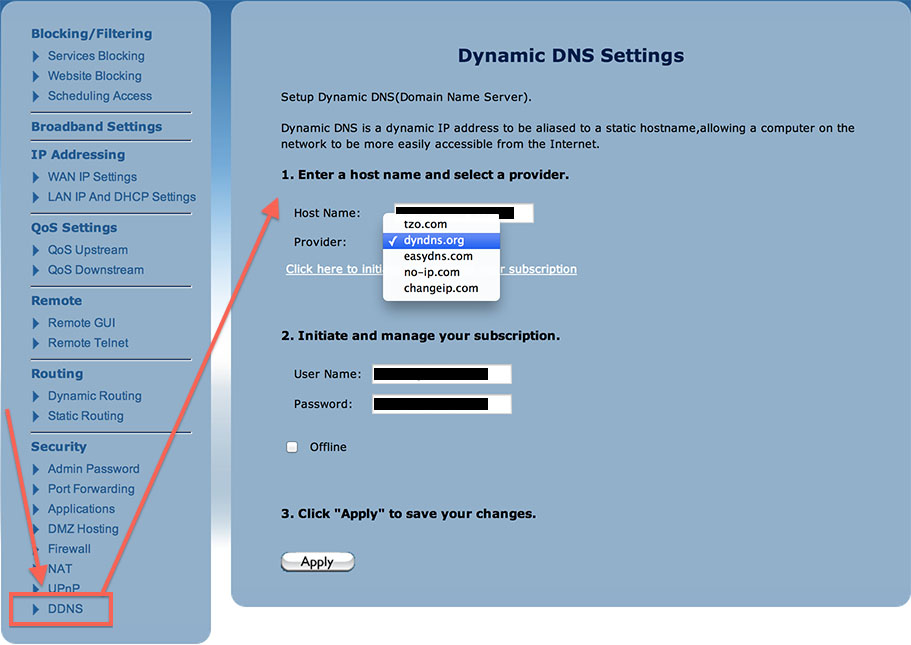The image size is (911, 645).
Task: Open the Dynamic Routing page
Action: coord(95,396)
